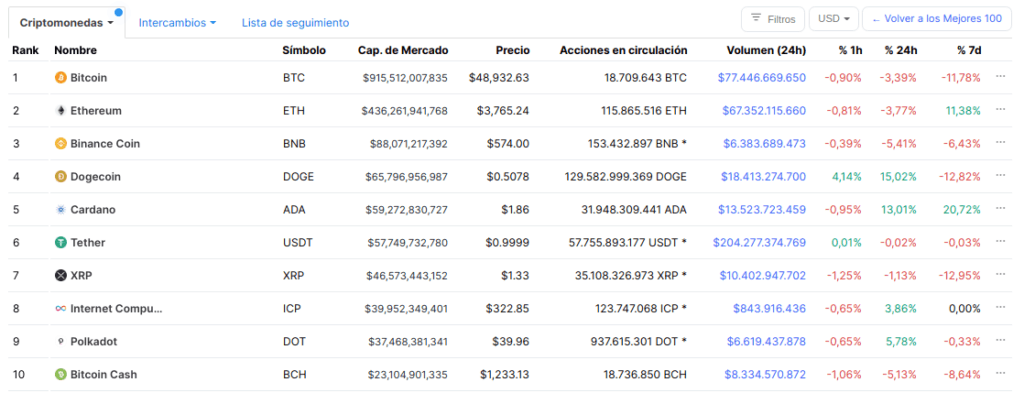Open the USD currency selector
This screenshot has width=1024, height=393.
click(x=834, y=19)
